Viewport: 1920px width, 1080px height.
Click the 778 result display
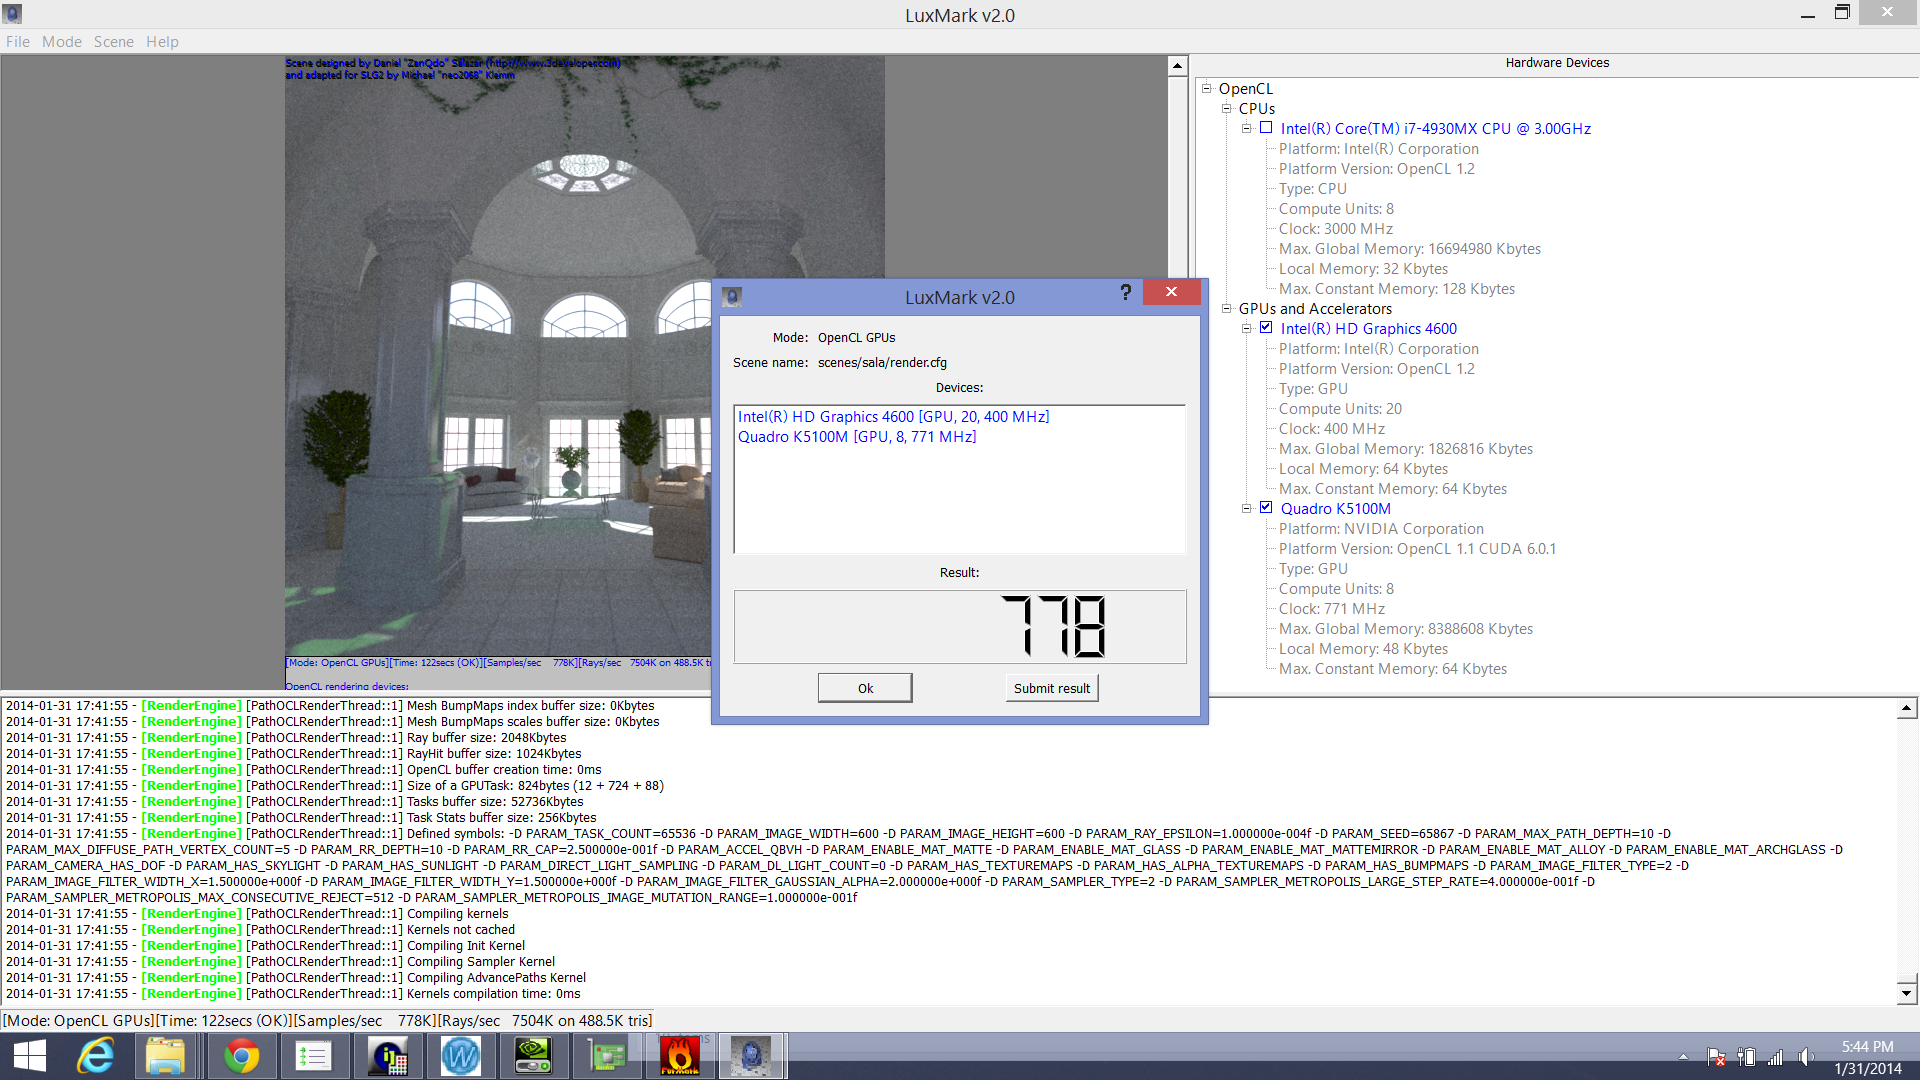point(960,627)
